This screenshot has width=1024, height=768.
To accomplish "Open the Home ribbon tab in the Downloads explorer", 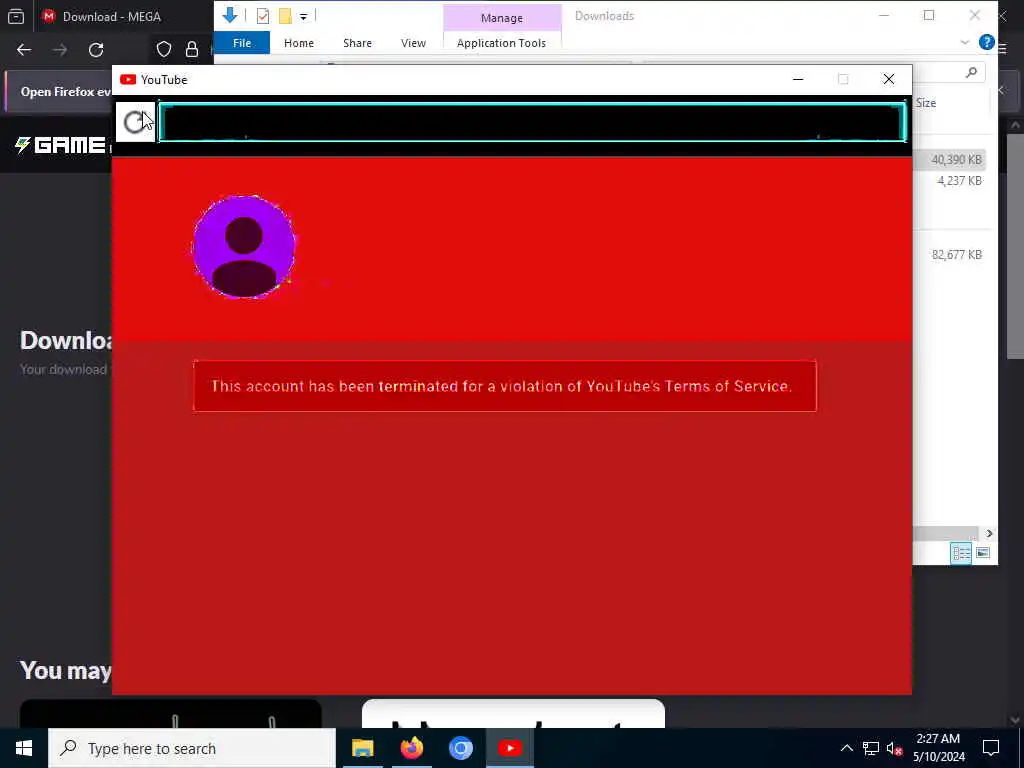I will (299, 43).
